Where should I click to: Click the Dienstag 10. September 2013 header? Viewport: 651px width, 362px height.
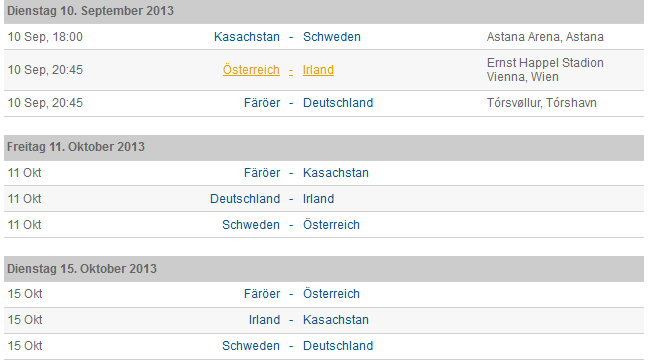click(x=324, y=11)
